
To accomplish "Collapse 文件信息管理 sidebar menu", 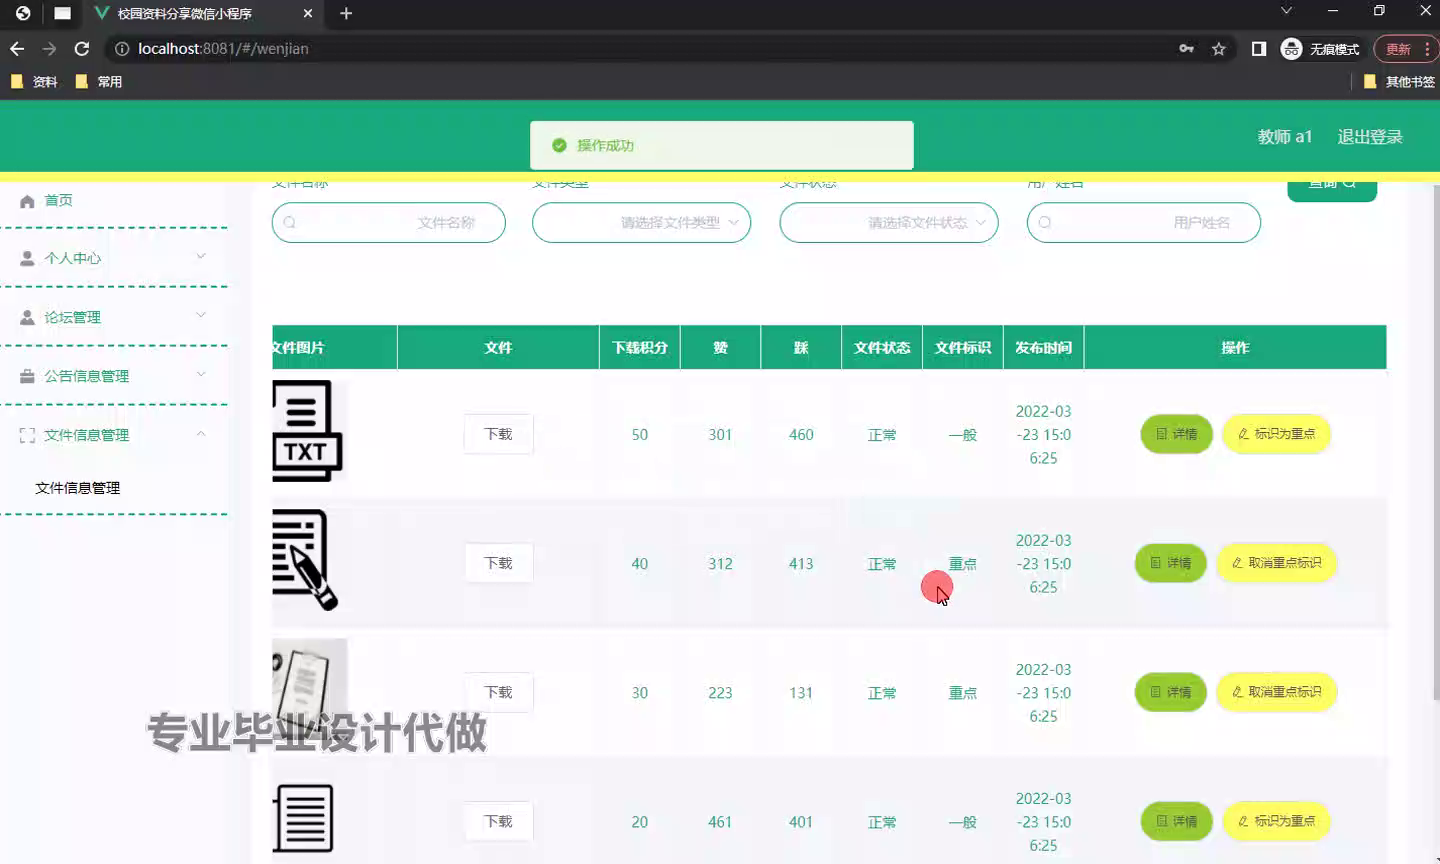I will [x=114, y=435].
